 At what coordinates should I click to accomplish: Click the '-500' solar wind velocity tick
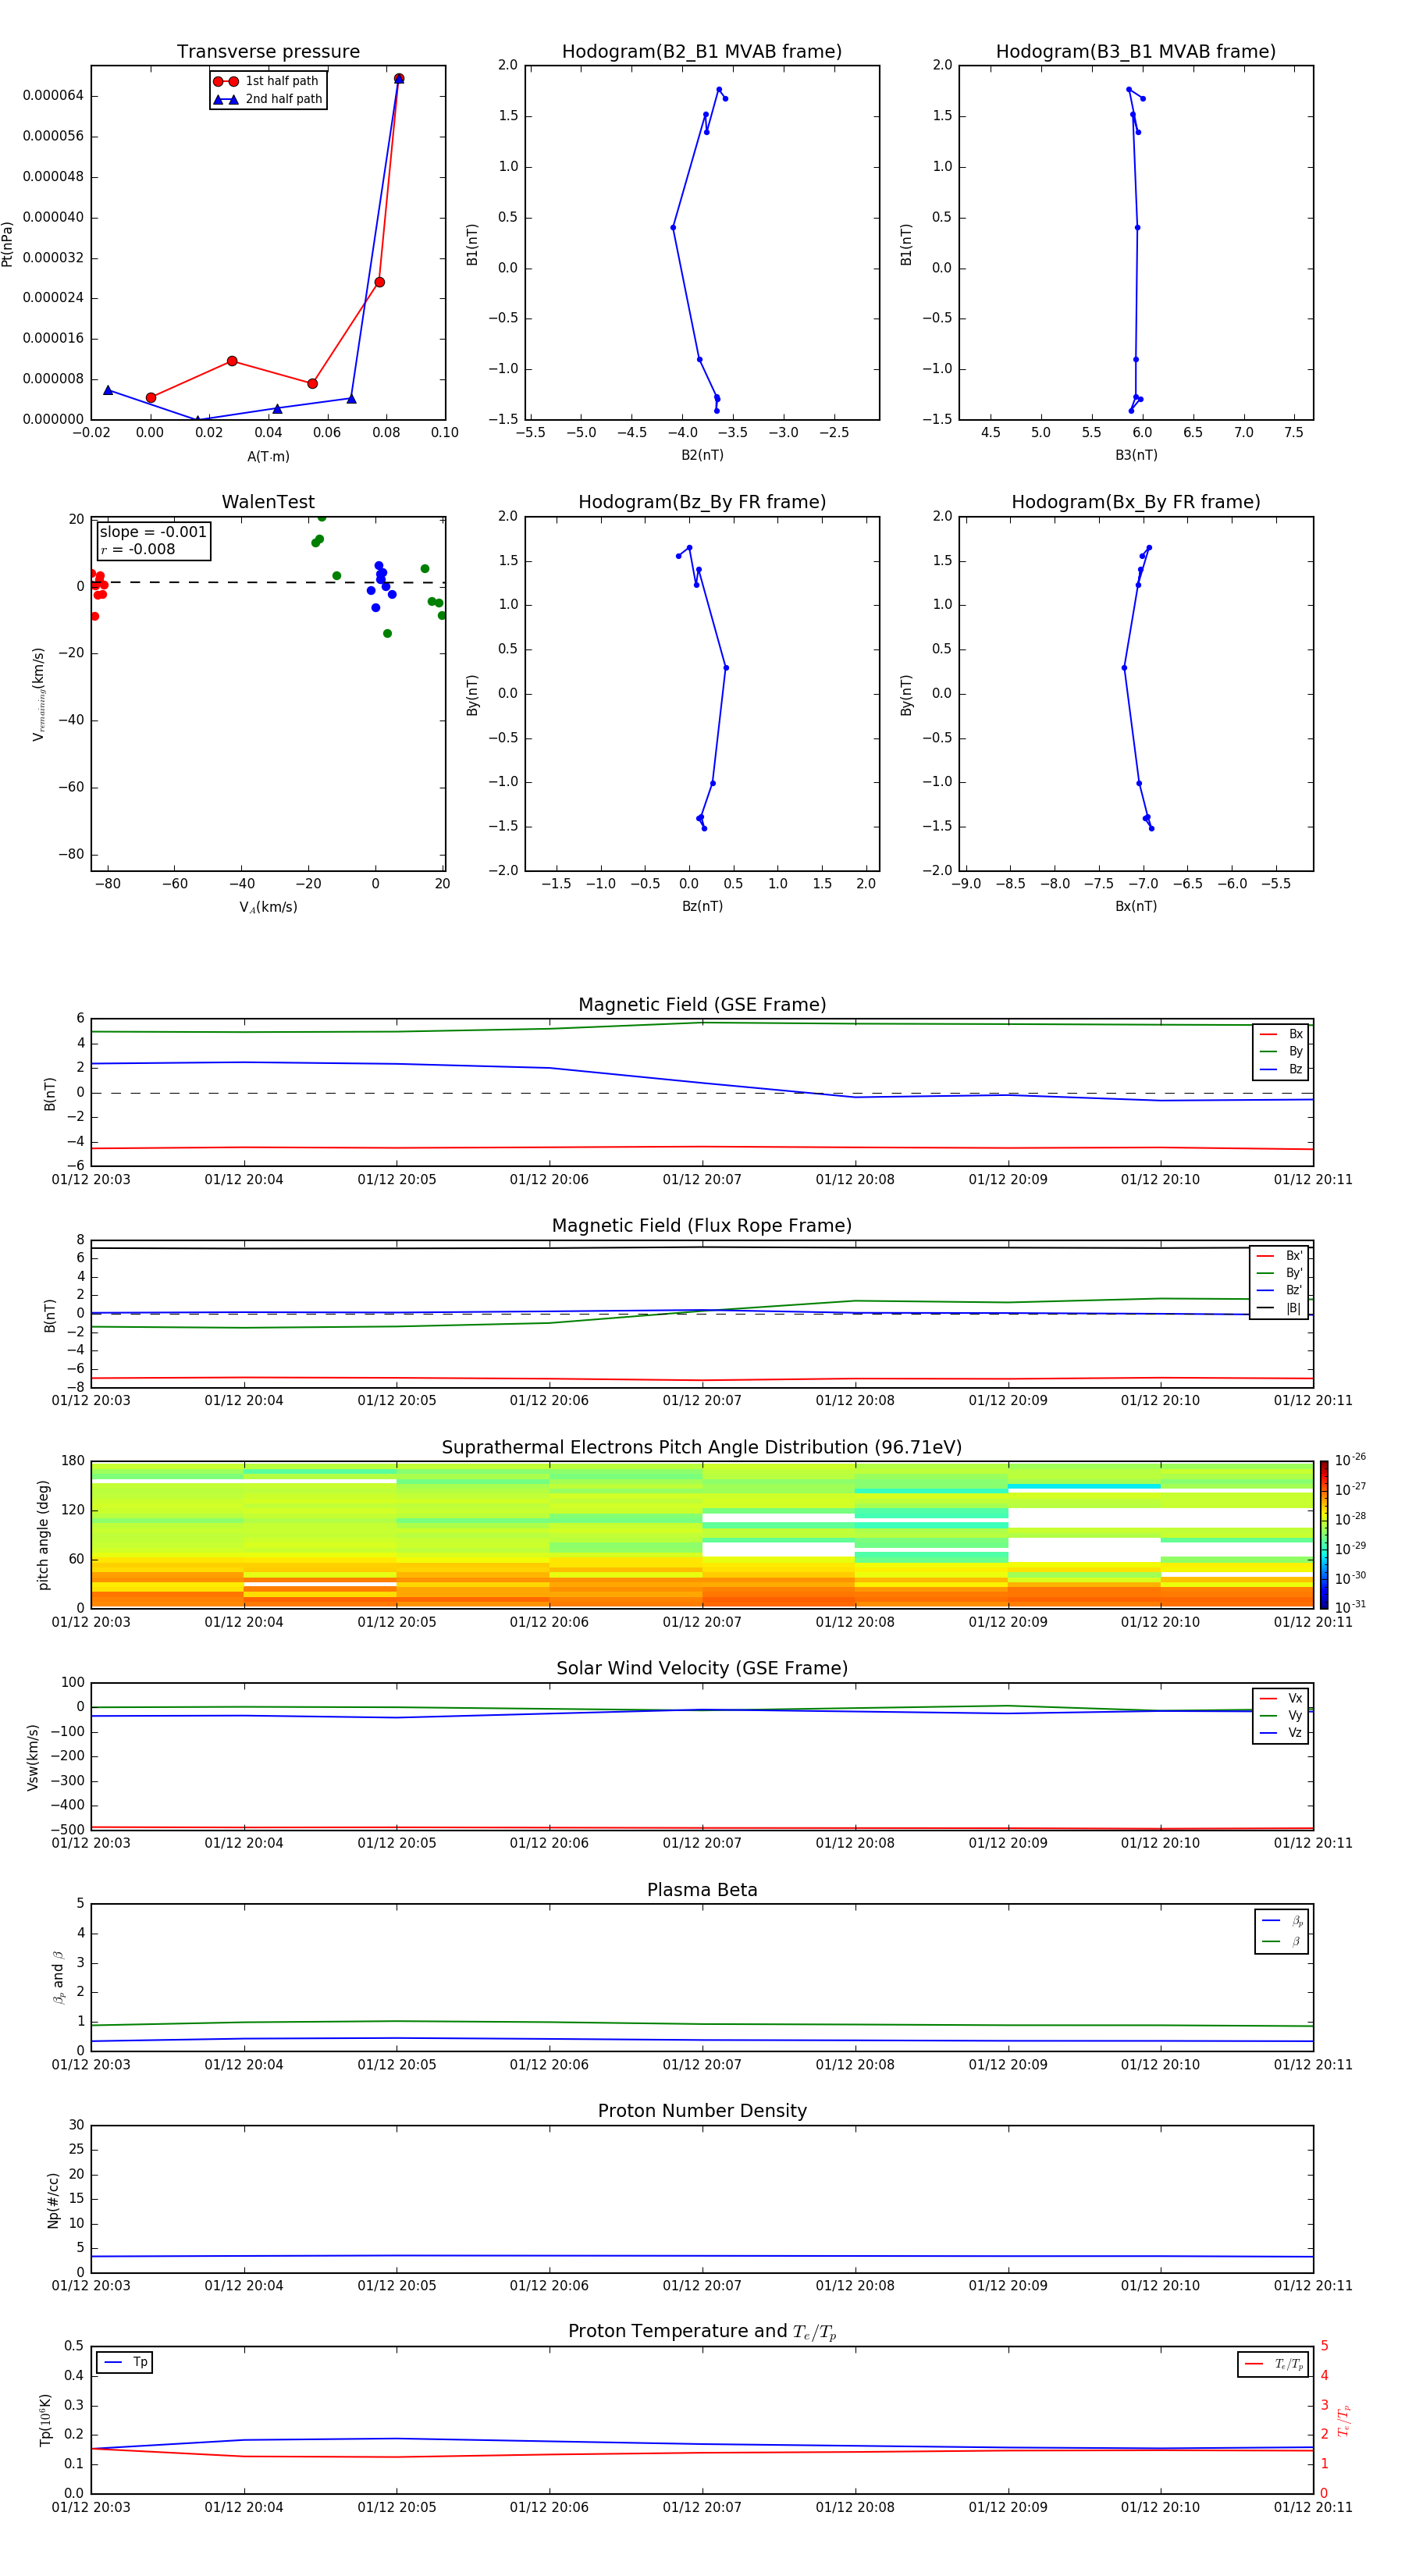click(67, 1830)
